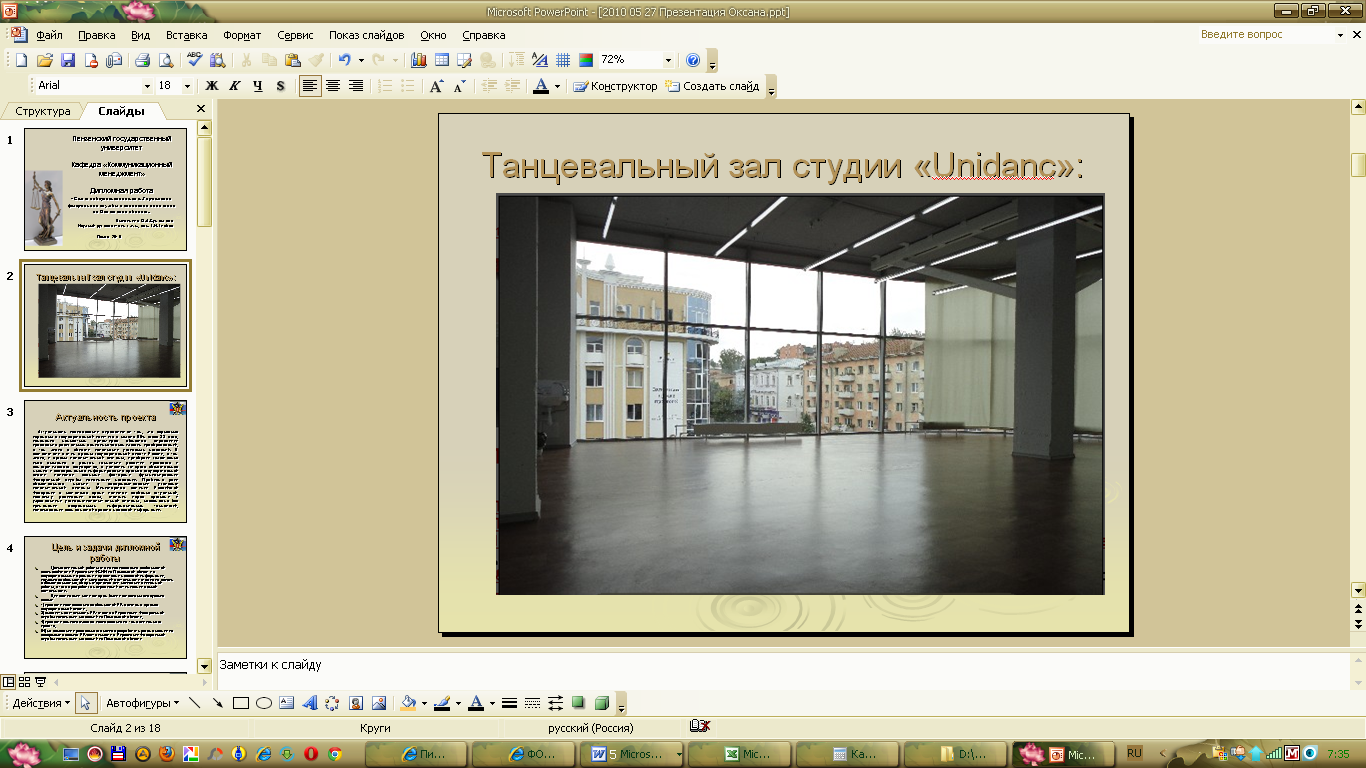
Task: Toggle Underline (Ч) formatting
Action: pos(258,86)
